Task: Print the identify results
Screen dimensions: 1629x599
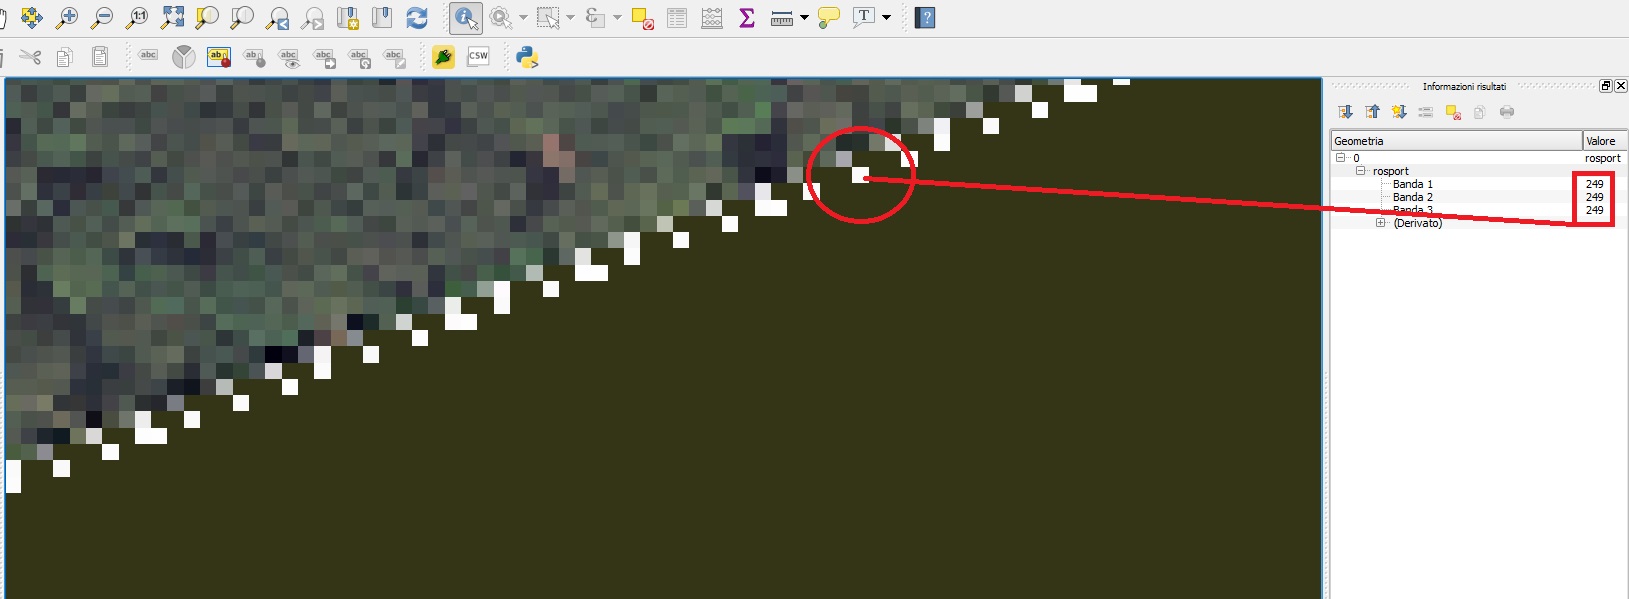Action: click(1507, 112)
